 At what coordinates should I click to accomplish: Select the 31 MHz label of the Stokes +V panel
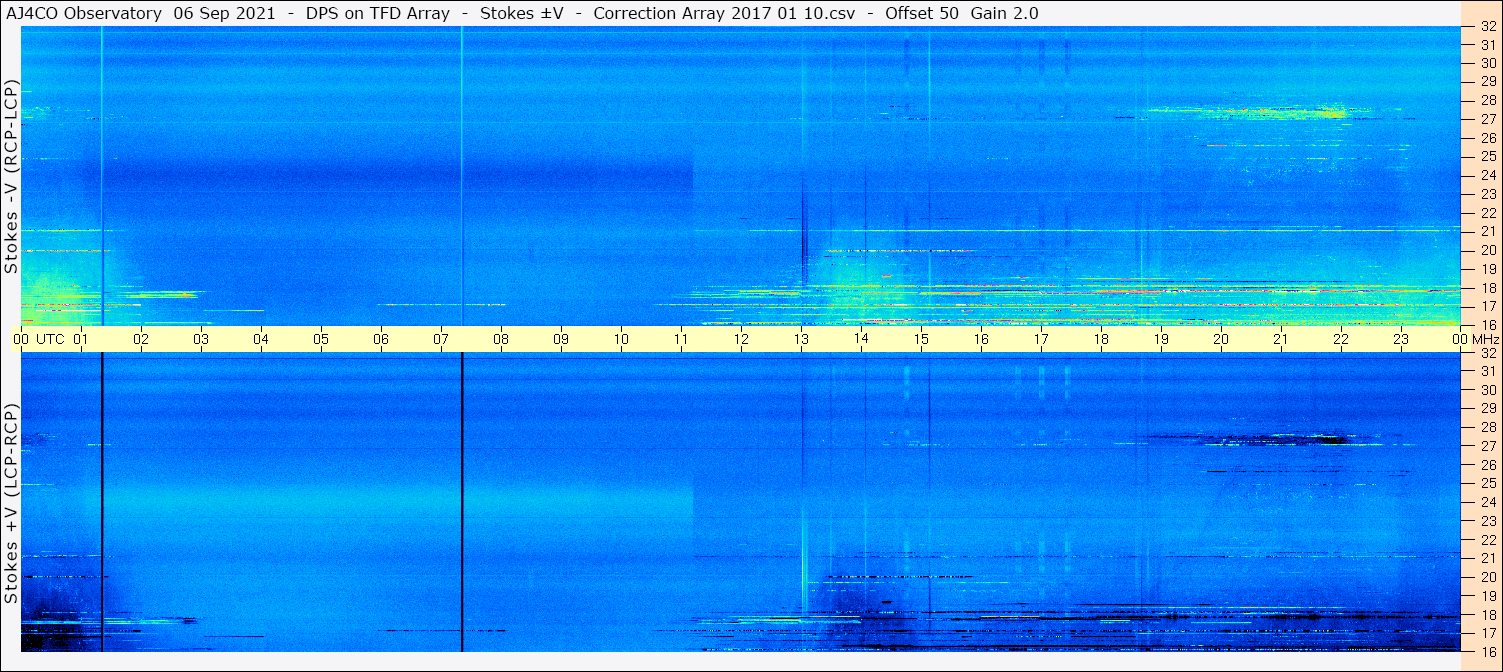click(1488, 371)
